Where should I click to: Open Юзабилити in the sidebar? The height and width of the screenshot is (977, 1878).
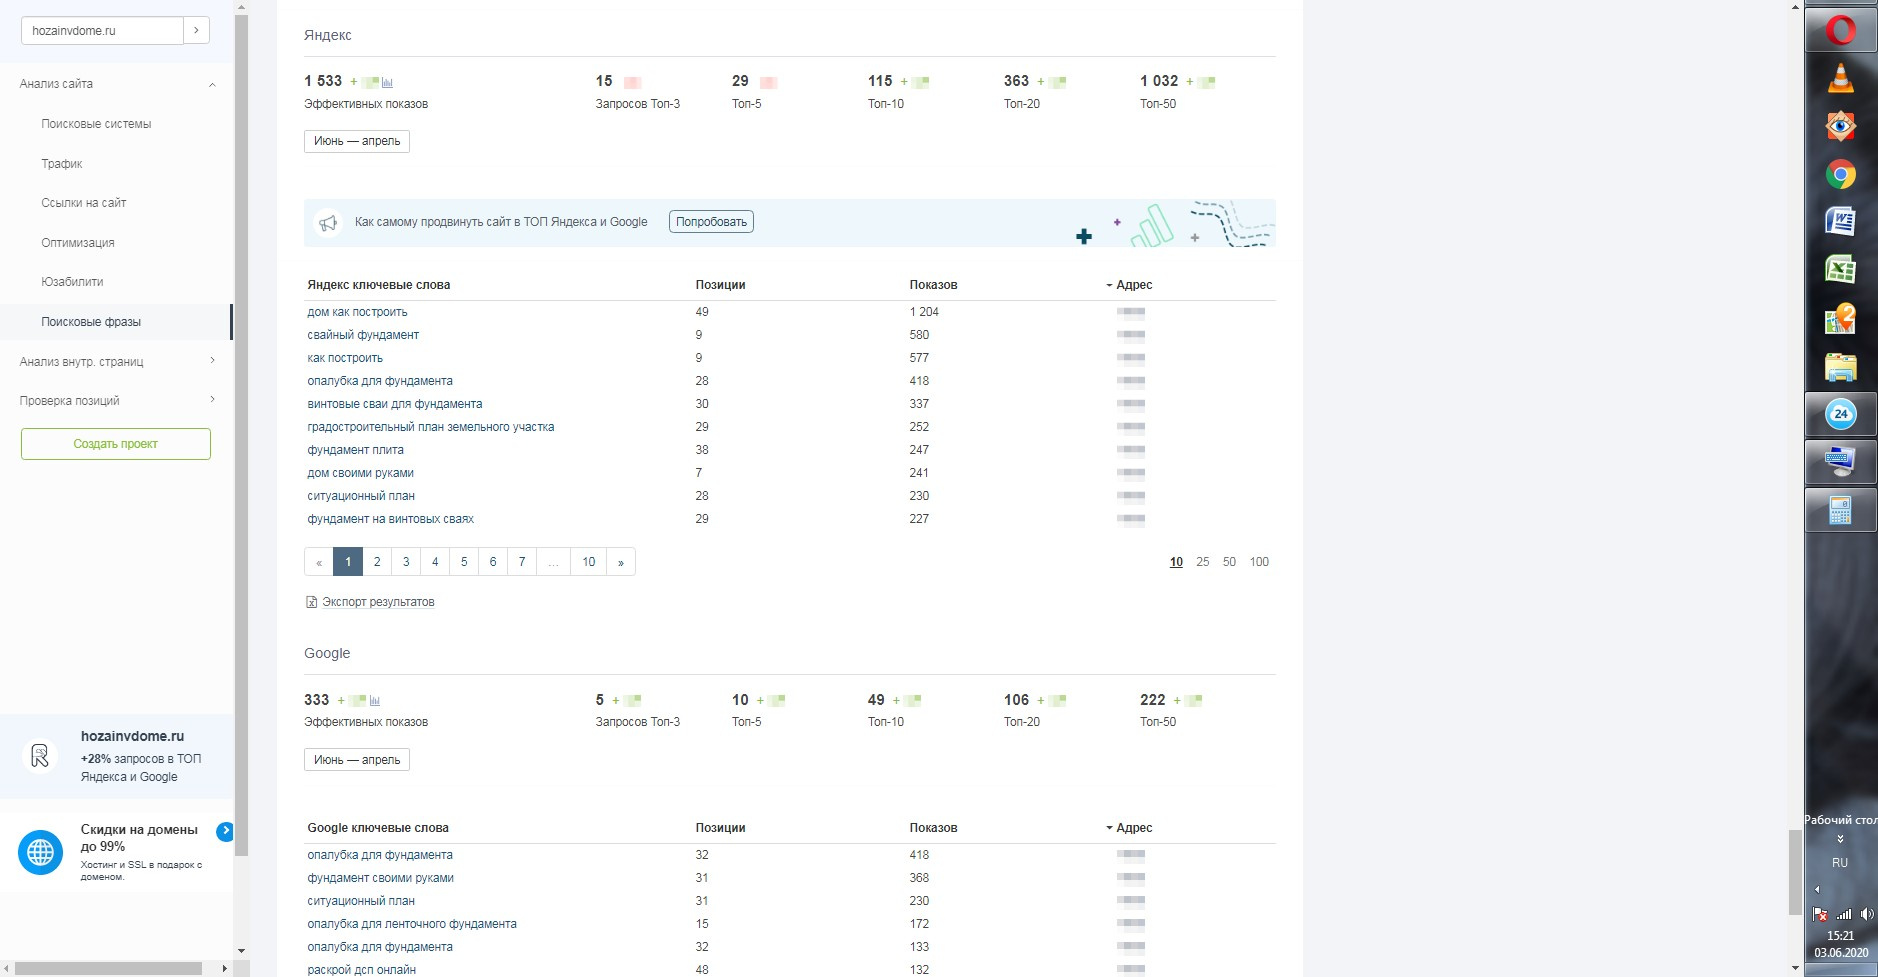tap(72, 282)
